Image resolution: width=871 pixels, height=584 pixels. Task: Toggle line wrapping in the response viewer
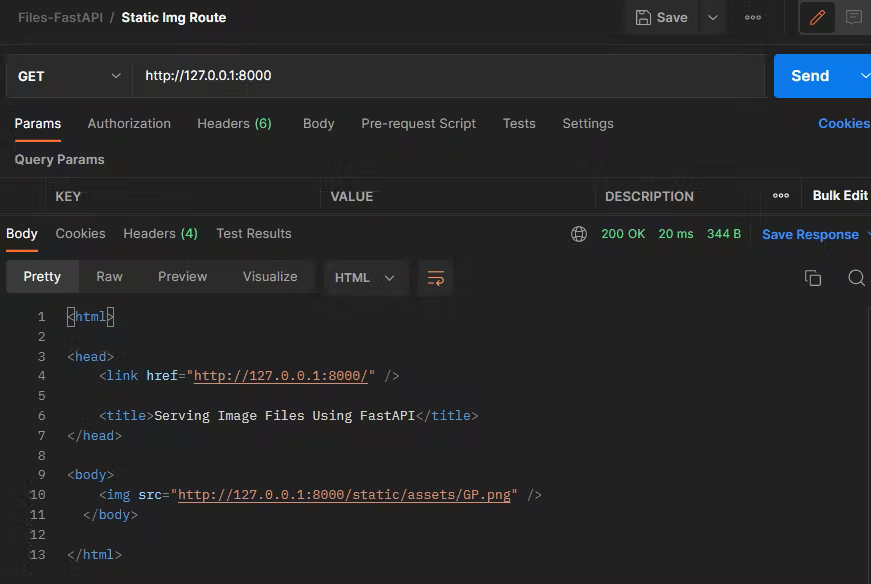(x=434, y=277)
